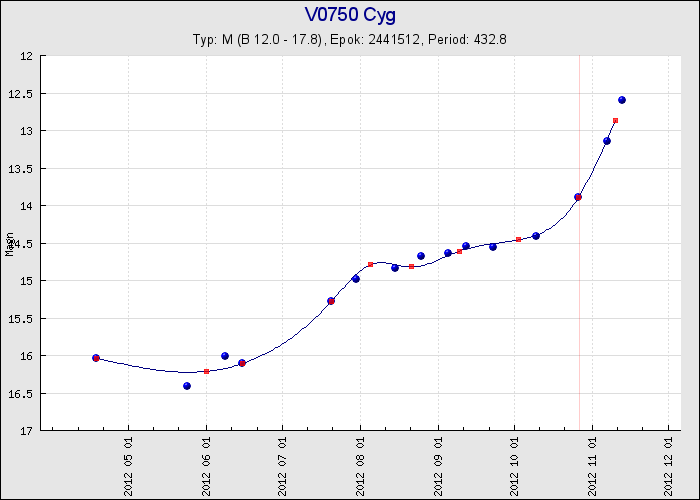Select the 15.5 magnitude axis label
The width and height of the screenshot is (700, 500).
pos(21,318)
